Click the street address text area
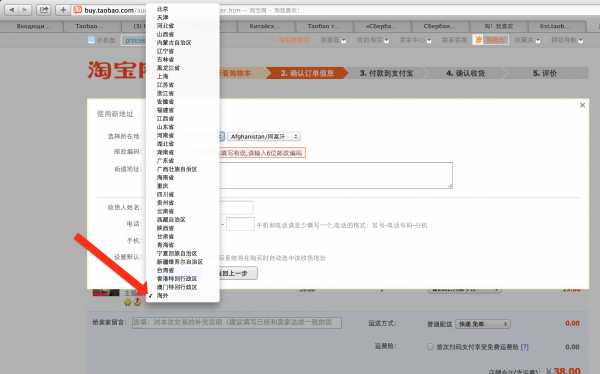600x374 pixels. pos(336,175)
